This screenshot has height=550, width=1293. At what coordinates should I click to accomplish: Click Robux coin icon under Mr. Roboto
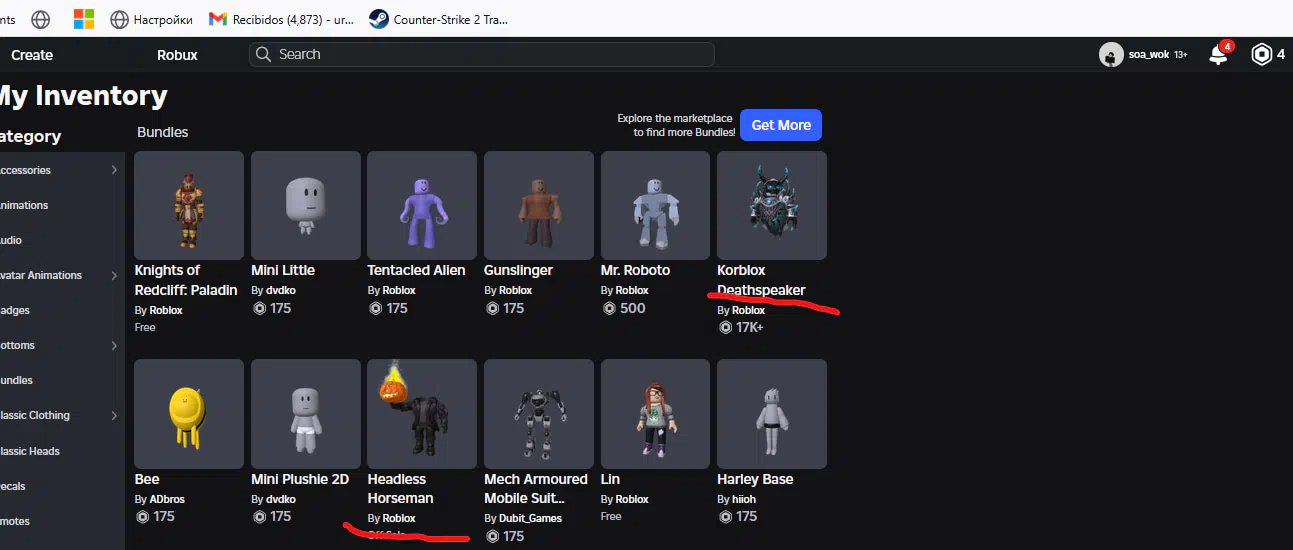click(609, 308)
